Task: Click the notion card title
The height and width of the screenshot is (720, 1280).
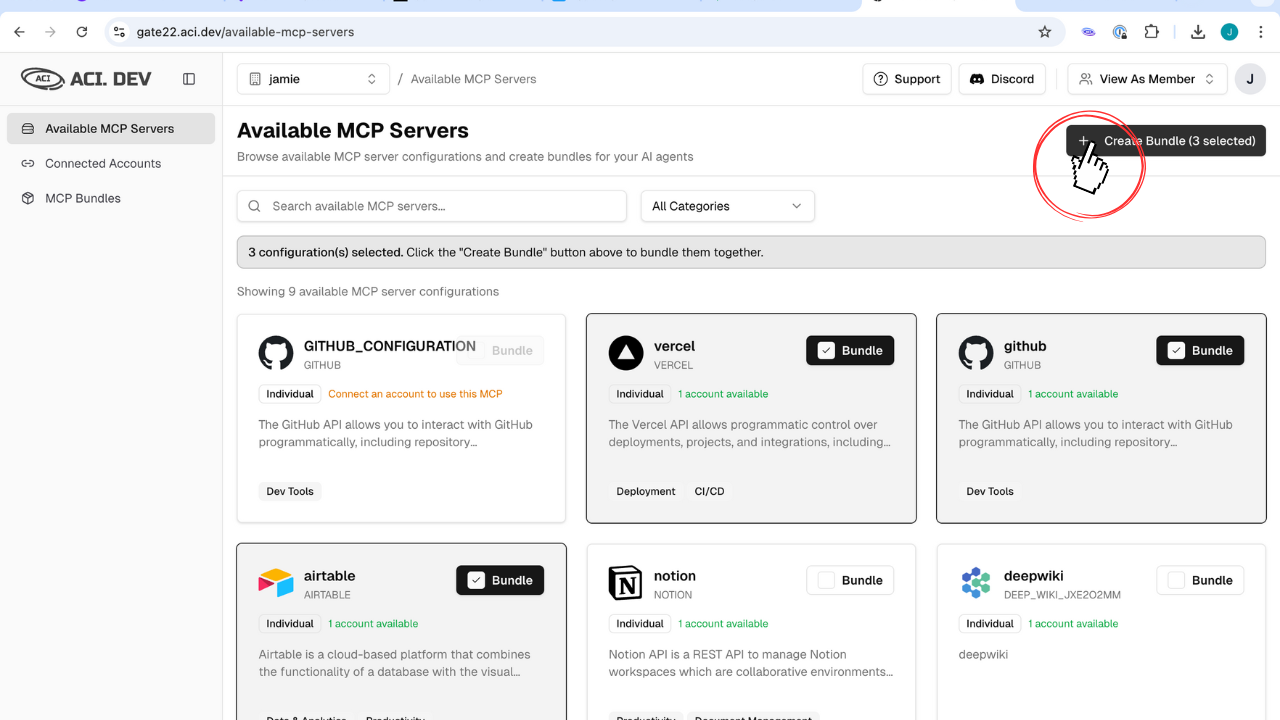Action: pos(675,576)
